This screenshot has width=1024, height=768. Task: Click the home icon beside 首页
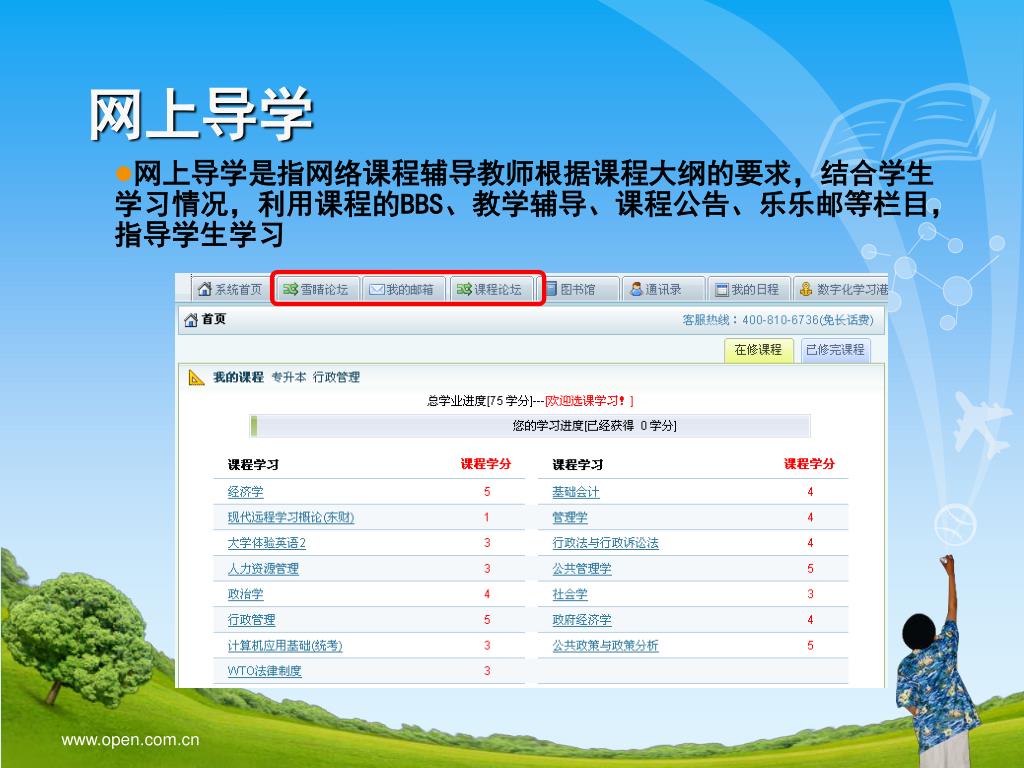[191, 319]
